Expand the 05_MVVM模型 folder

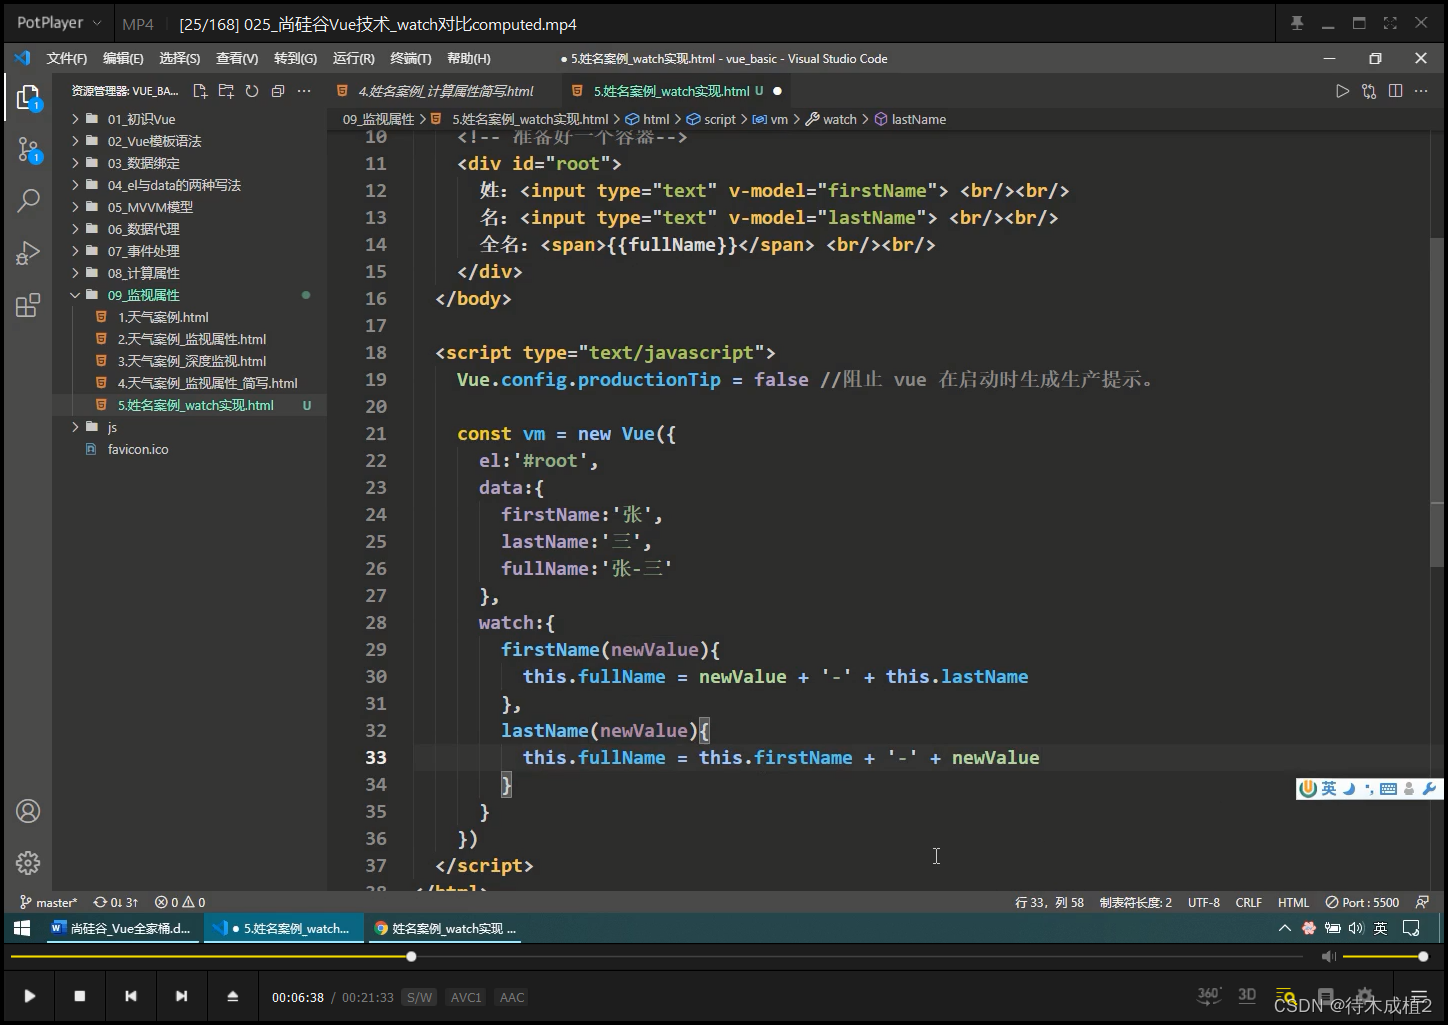tap(190, 207)
